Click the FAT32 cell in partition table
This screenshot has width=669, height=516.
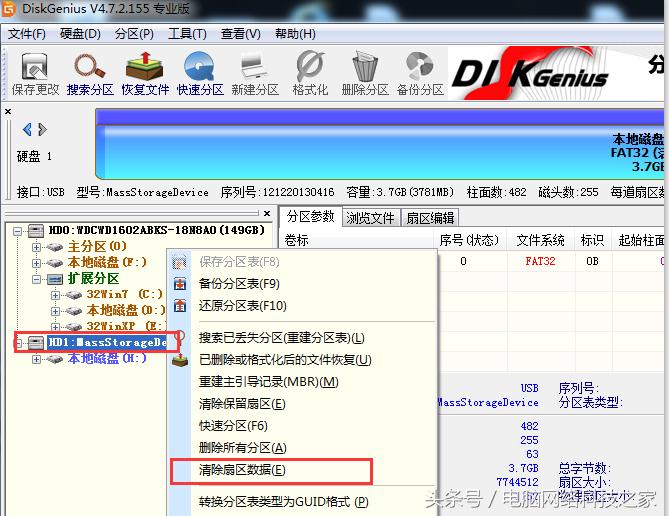541,261
